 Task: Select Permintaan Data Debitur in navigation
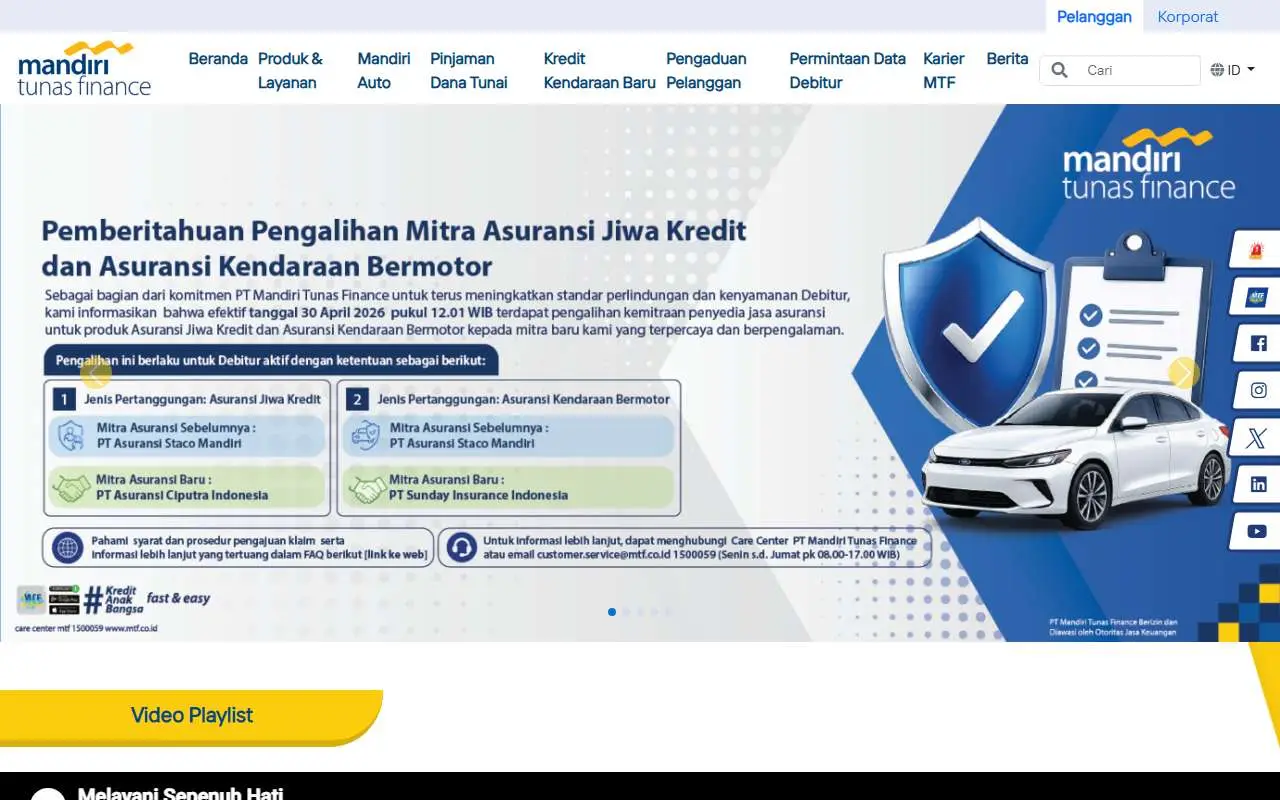tap(847, 71)
